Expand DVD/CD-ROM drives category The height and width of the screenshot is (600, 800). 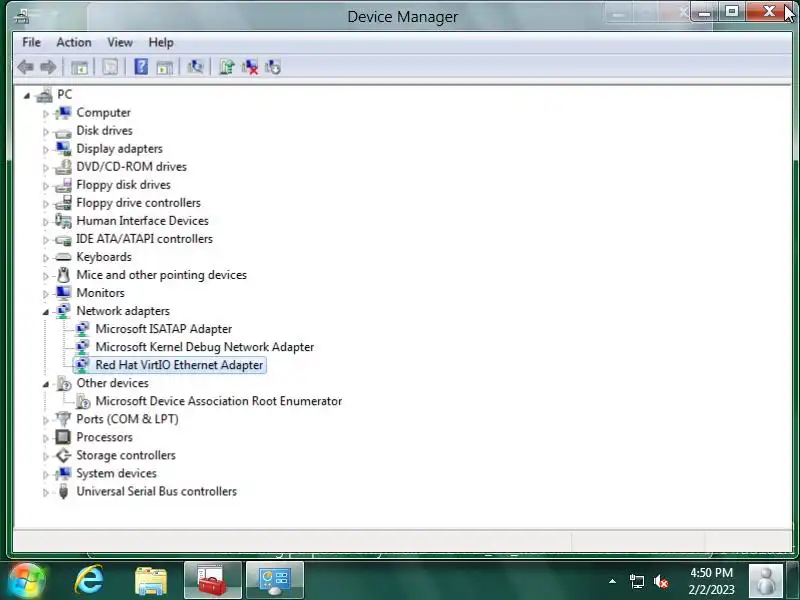tap(45, 167)
